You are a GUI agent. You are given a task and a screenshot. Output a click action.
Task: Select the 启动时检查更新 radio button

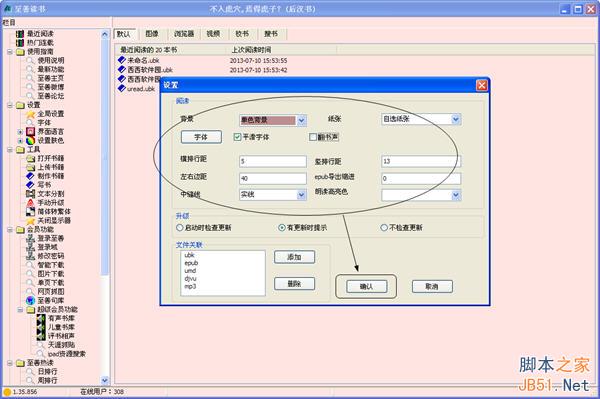(179, 228)
